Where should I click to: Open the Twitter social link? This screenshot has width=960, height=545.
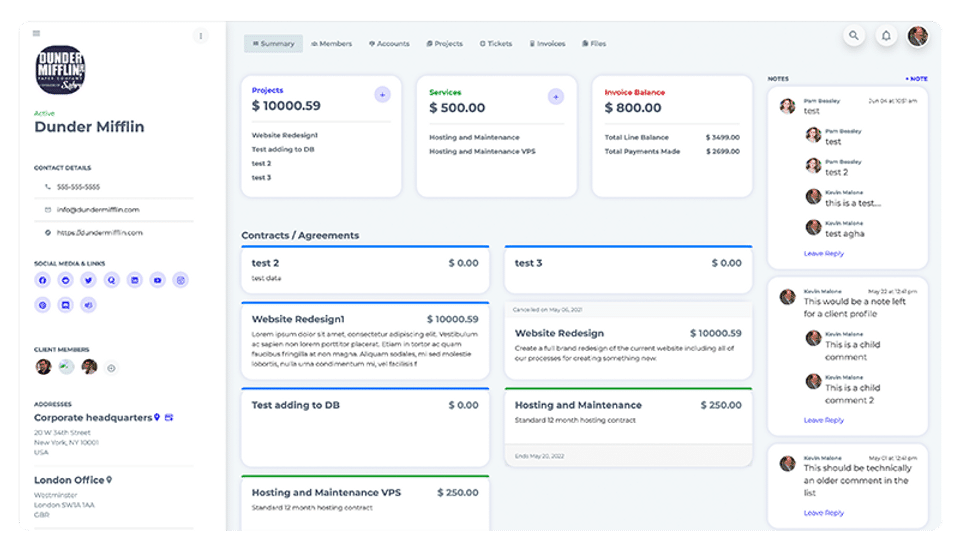88,280
